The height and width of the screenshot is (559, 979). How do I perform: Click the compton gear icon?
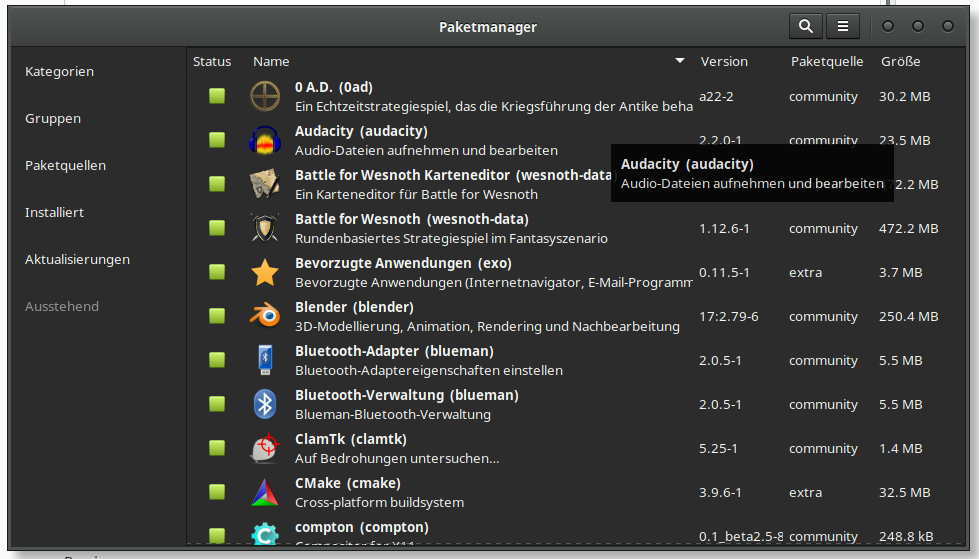[265, 534]
